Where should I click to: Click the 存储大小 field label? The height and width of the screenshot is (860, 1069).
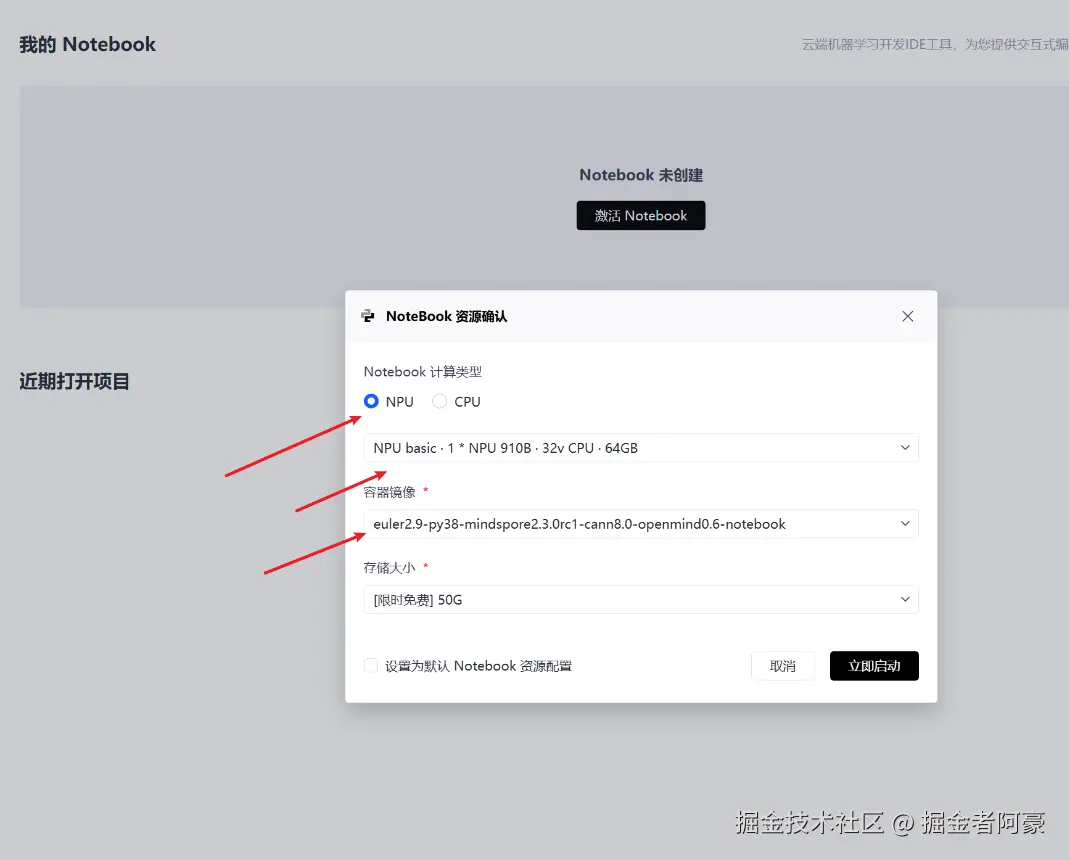tap(389, 567)
